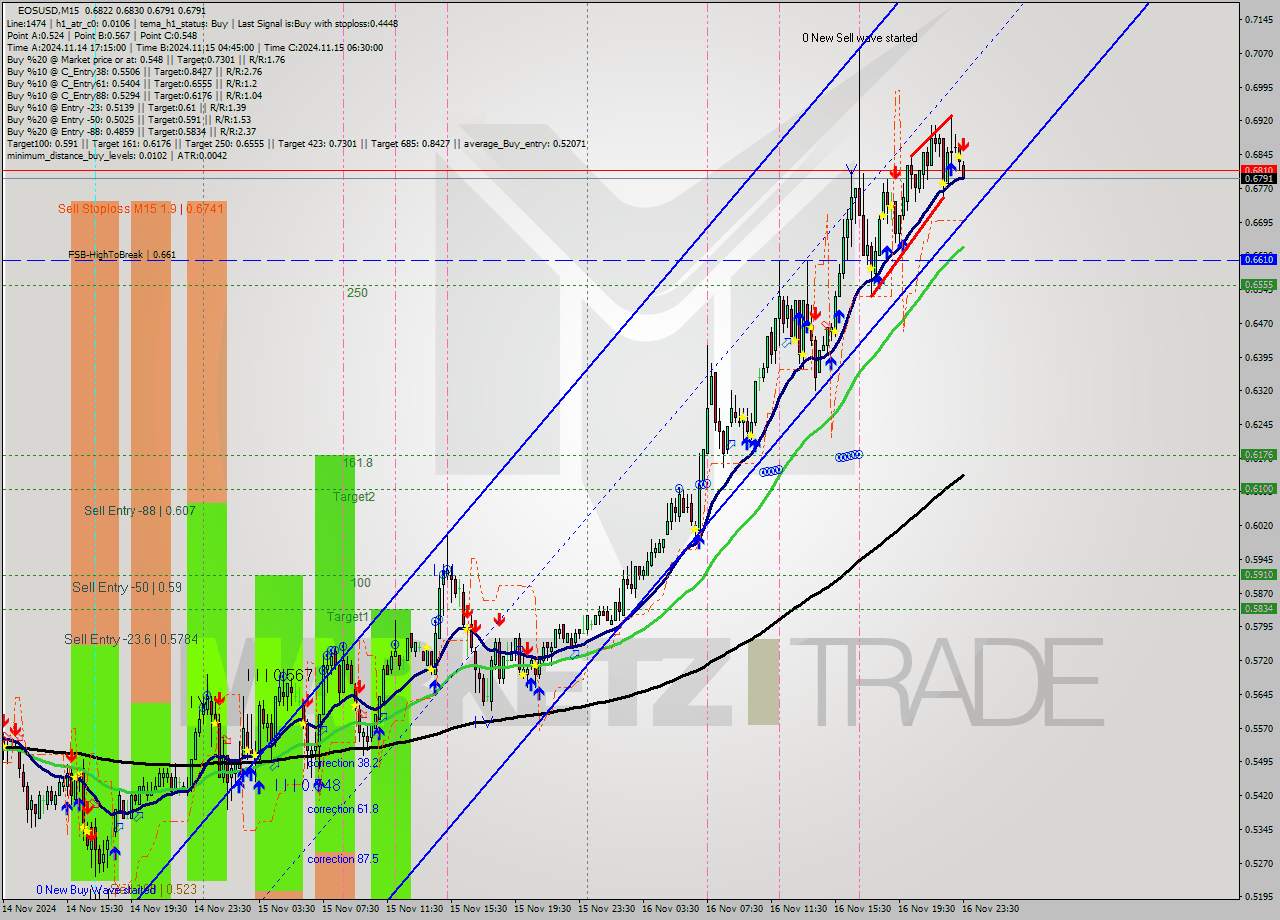Select the 0.6470 price axis value
1280x920 pixels.
(1257, 324)
